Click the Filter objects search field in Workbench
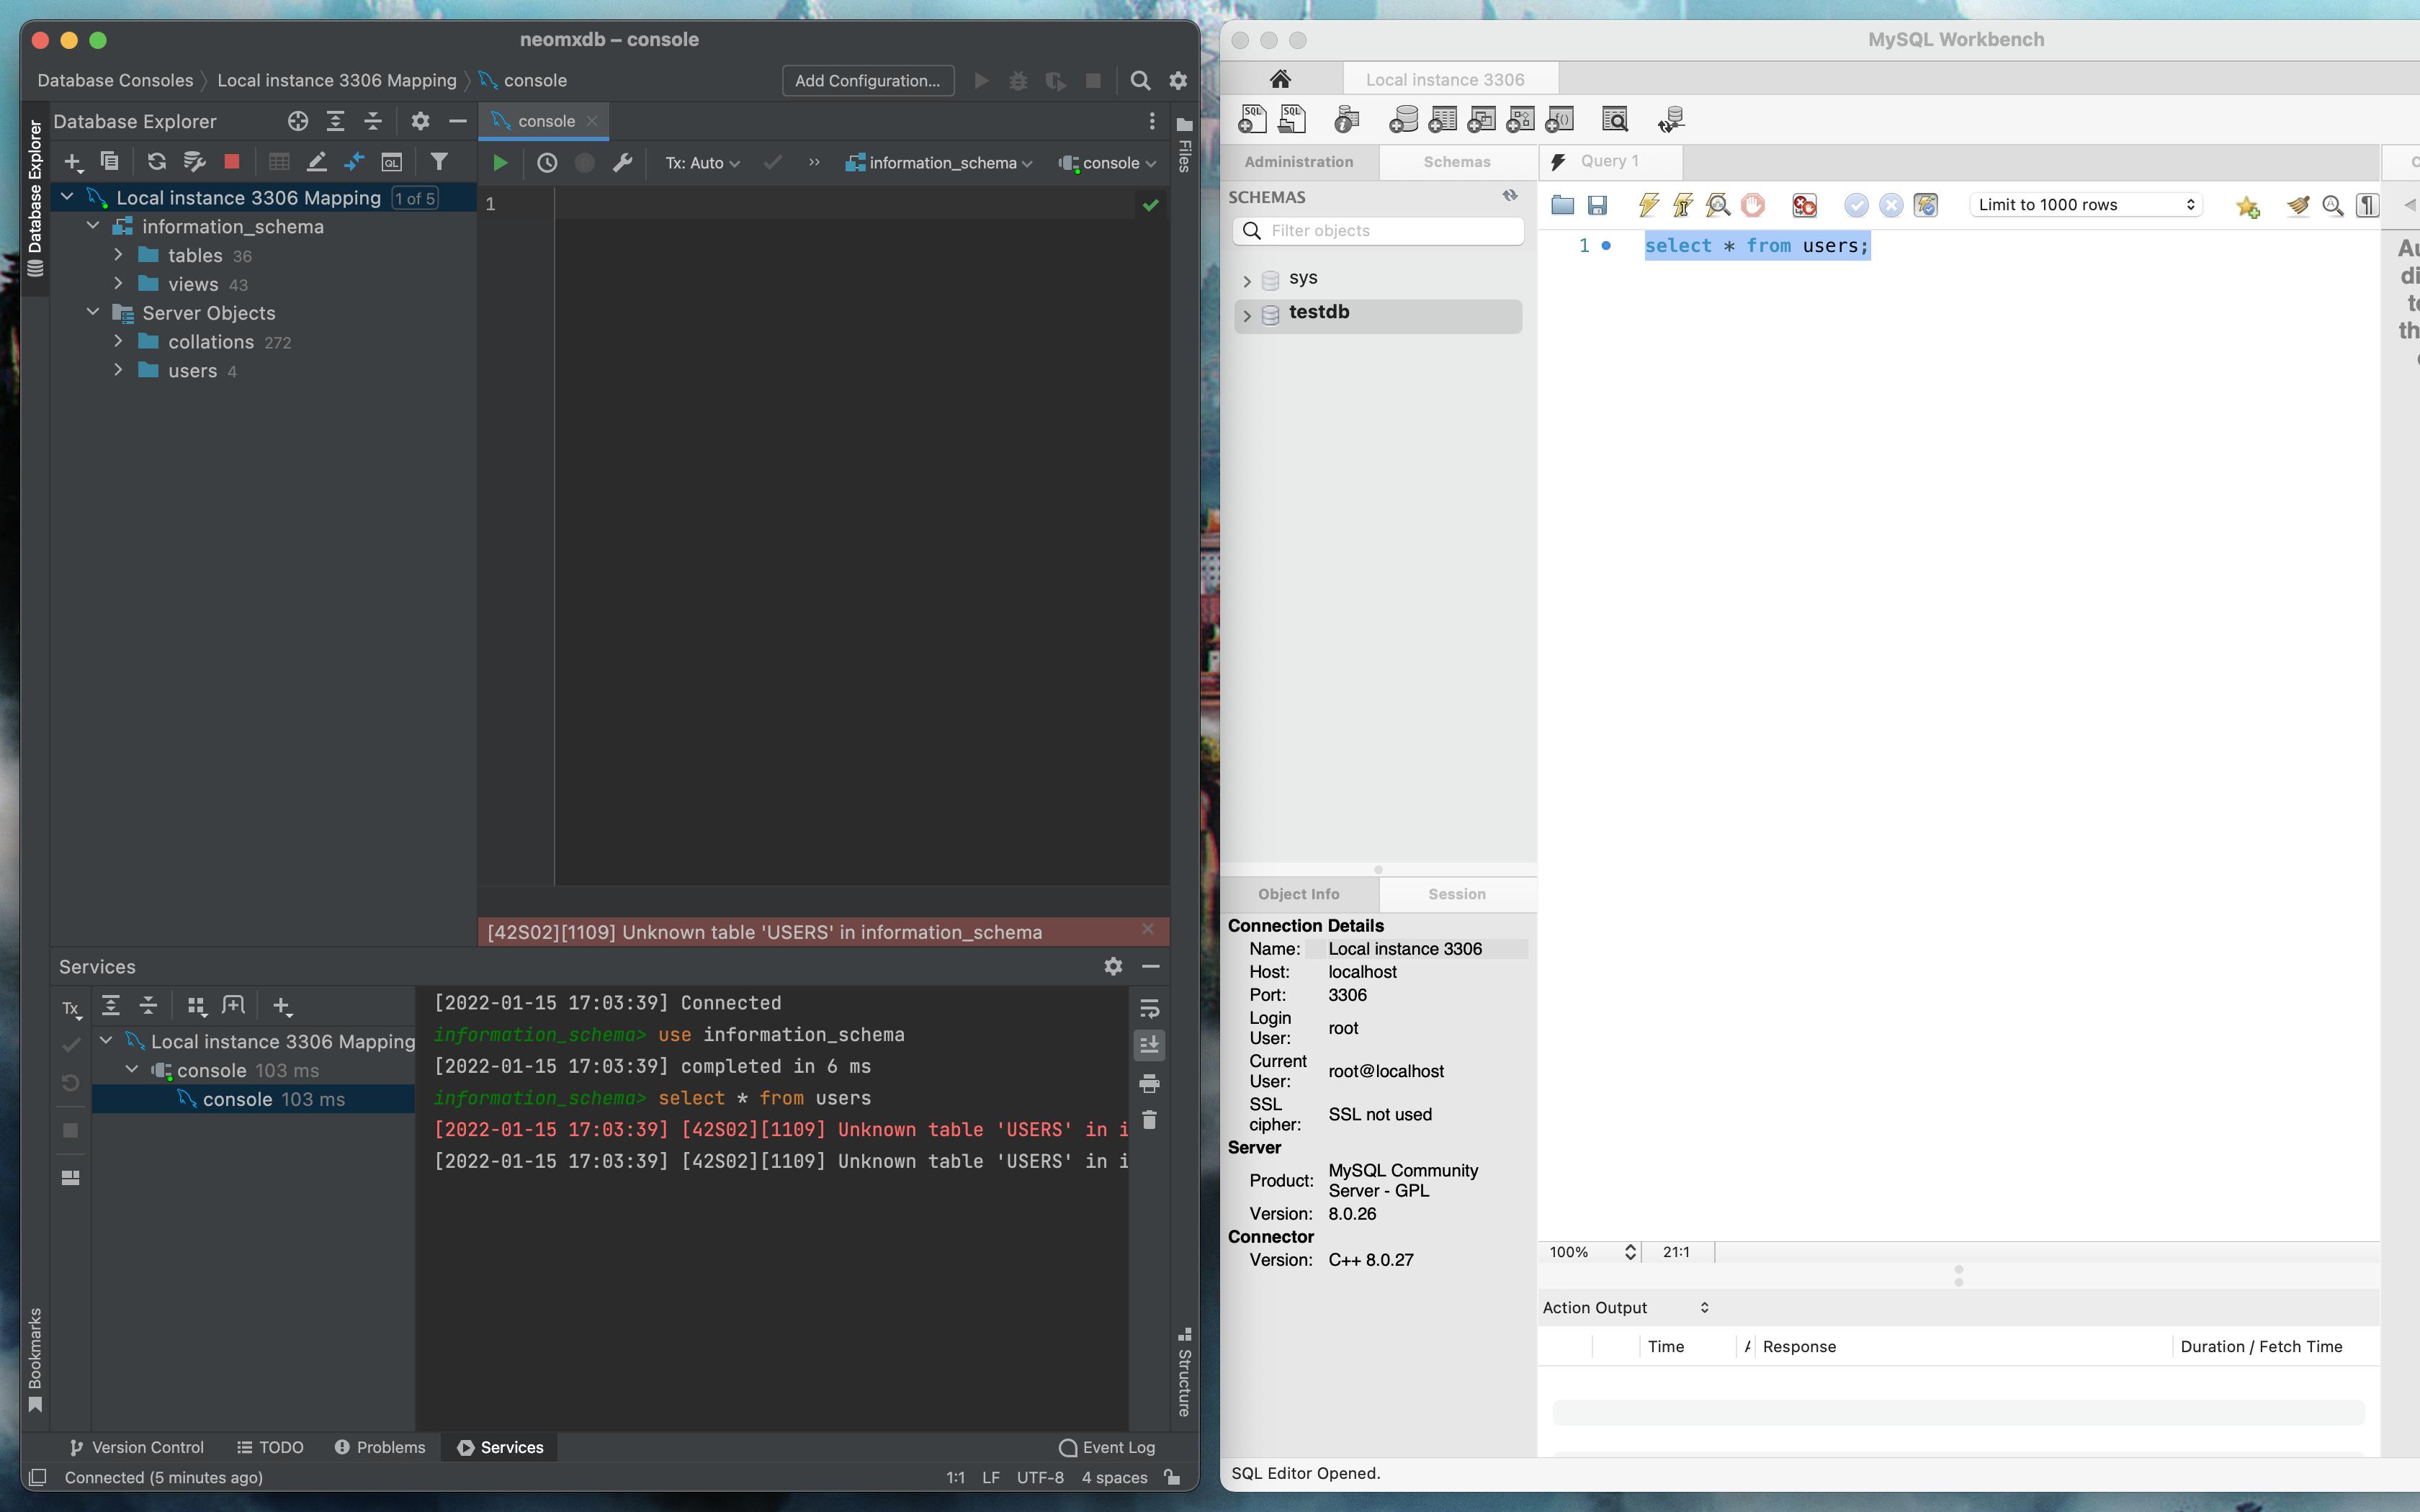The width and height of the screenshot is (2420, 1512). click(1378, 231)
